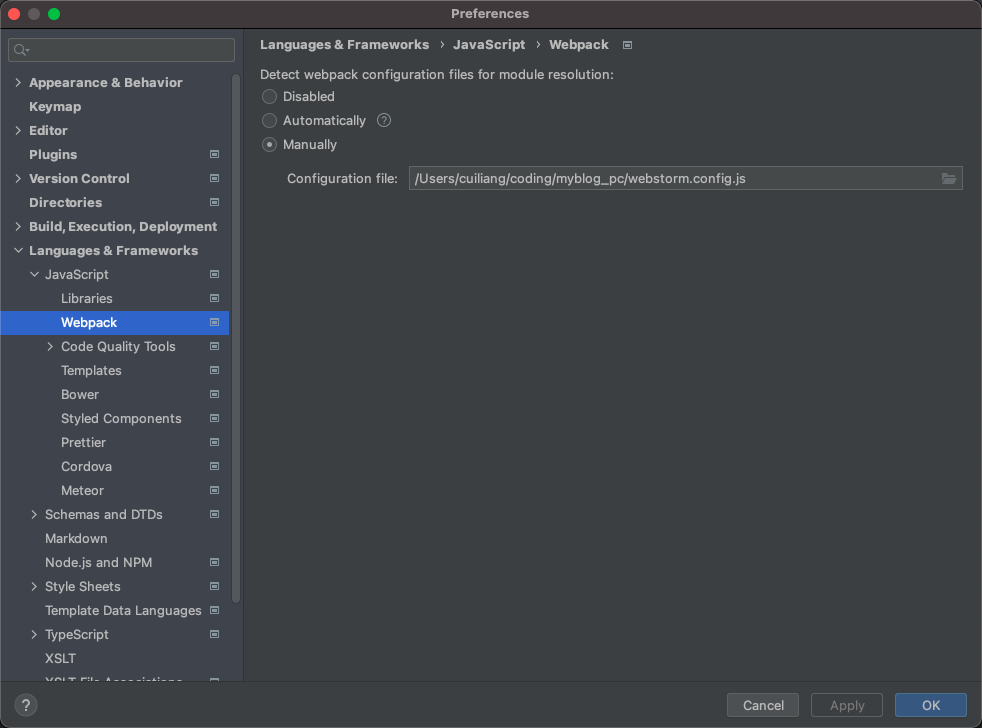Click the JavaScript breadcrumb
Viewport: 982px width, 728px height.
[x=489, y=44]
